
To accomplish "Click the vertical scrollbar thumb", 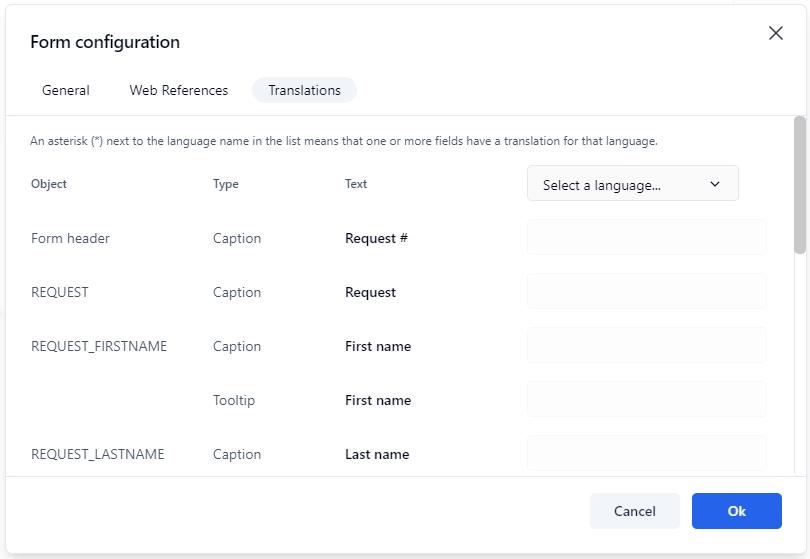I will pyautogui.click(x=799, y=185).
